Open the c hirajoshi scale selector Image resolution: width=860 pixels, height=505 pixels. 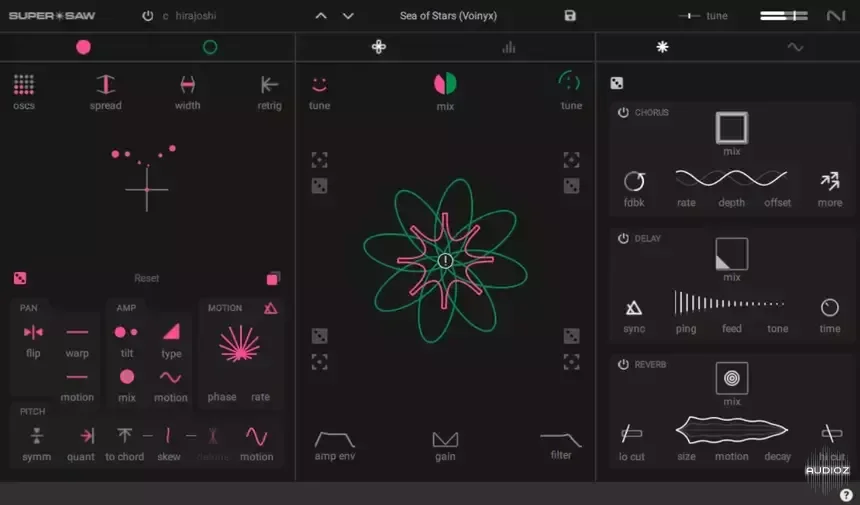click(189, 16)
